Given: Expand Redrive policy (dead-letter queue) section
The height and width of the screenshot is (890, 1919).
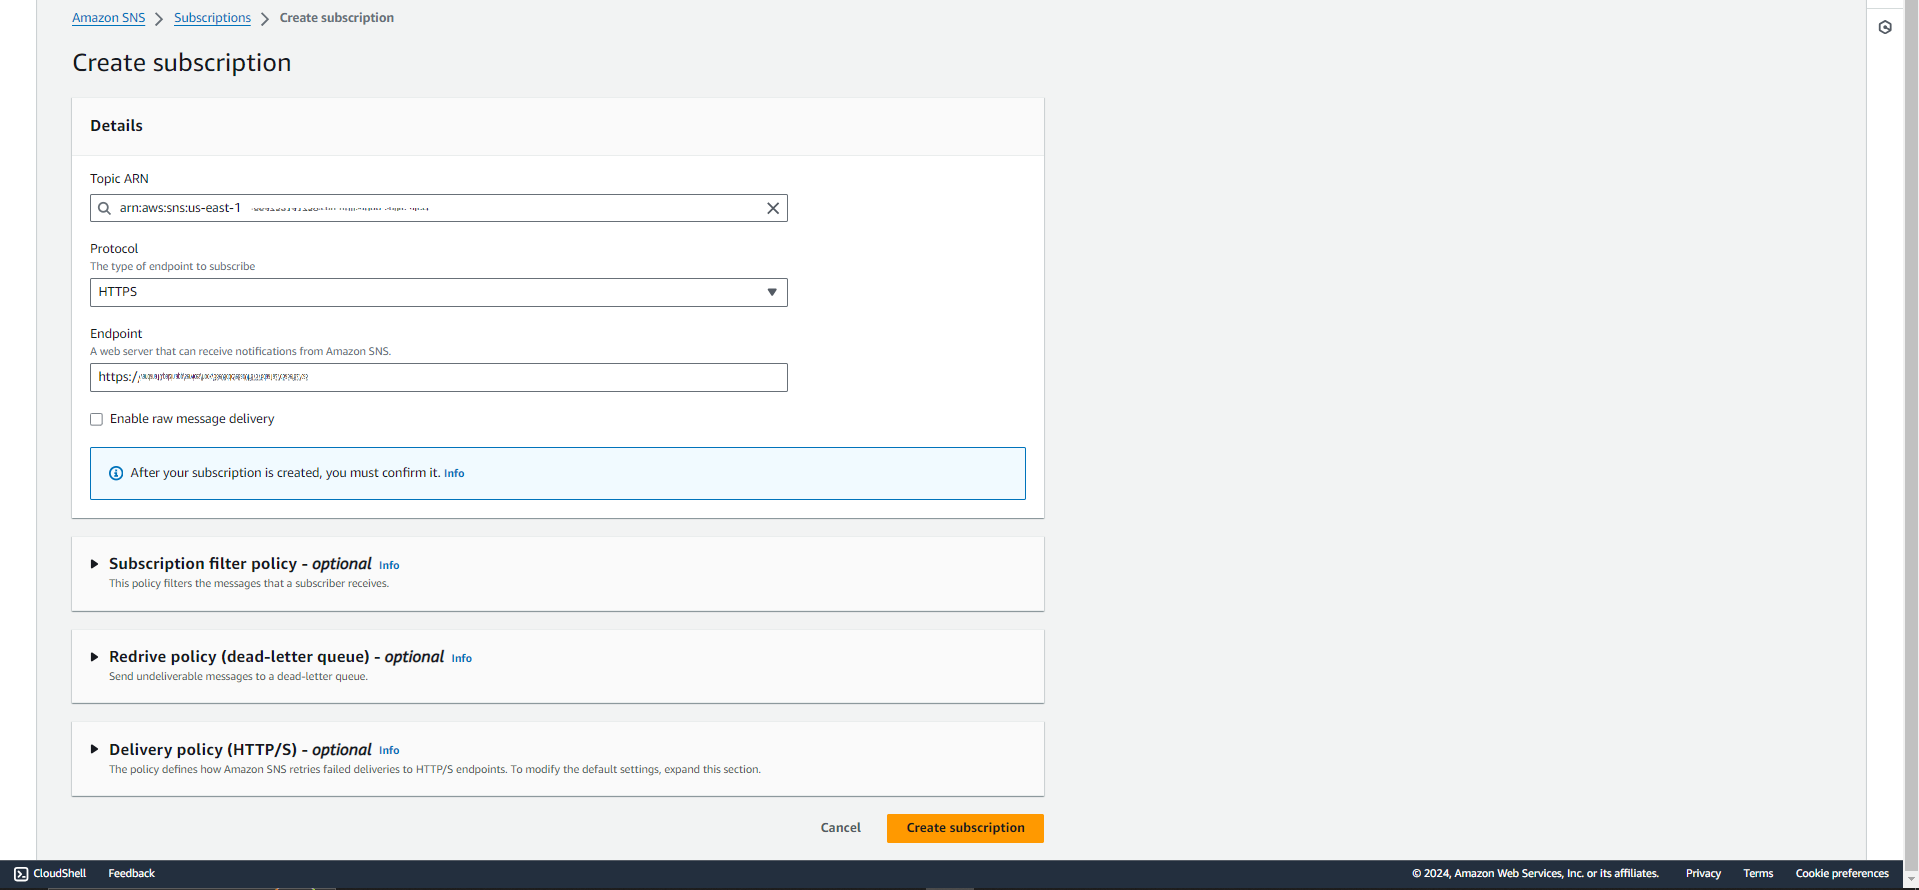Looking at the screenshot, I should pos(95,657).
